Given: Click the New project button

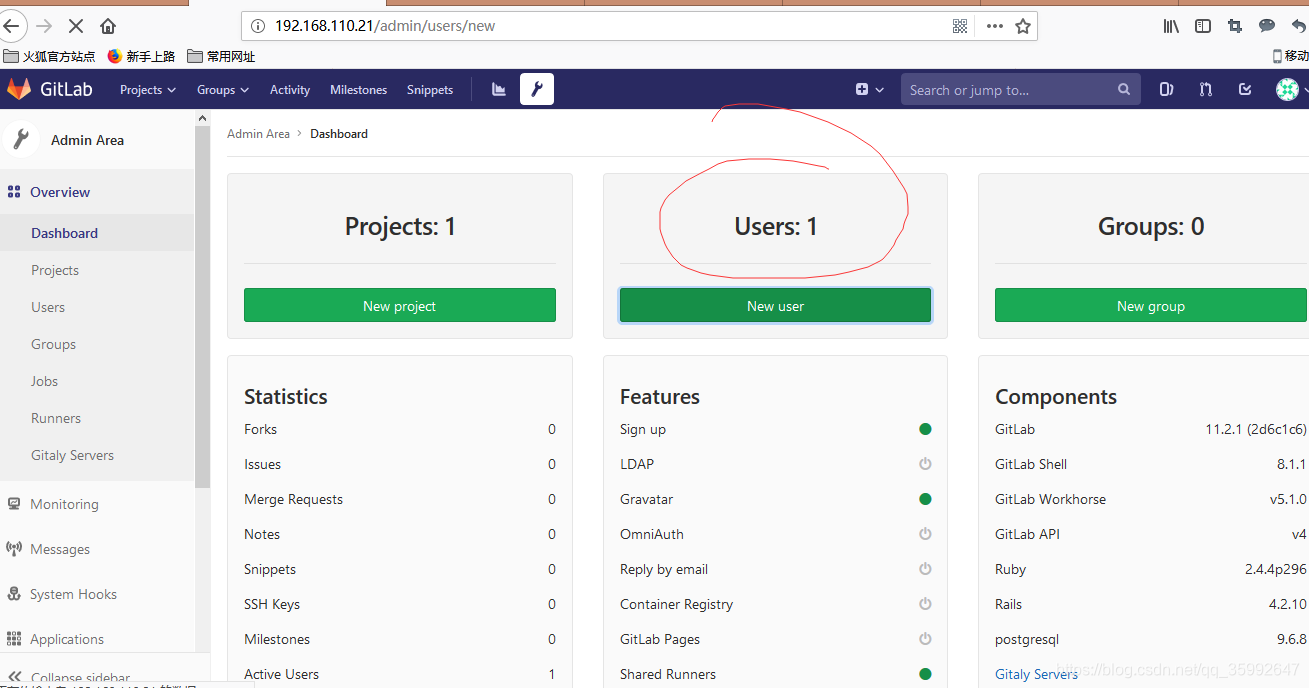Looking at the screenshot, I should click(x=400, y=305).
